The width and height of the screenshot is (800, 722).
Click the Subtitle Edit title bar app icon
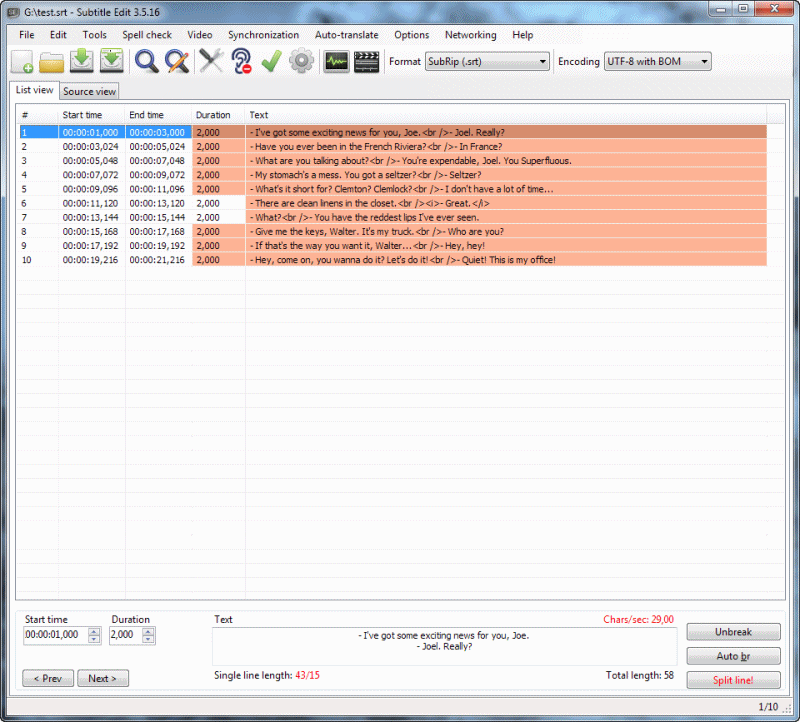(14, 12)
